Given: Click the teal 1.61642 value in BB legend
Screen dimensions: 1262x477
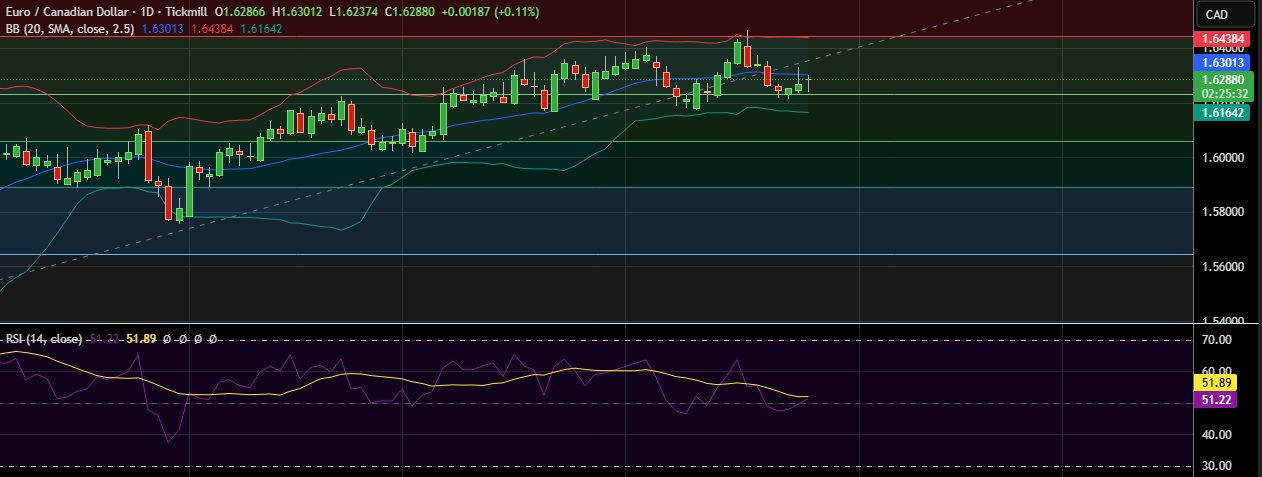Looking at the screenshot, I should 263,28.
